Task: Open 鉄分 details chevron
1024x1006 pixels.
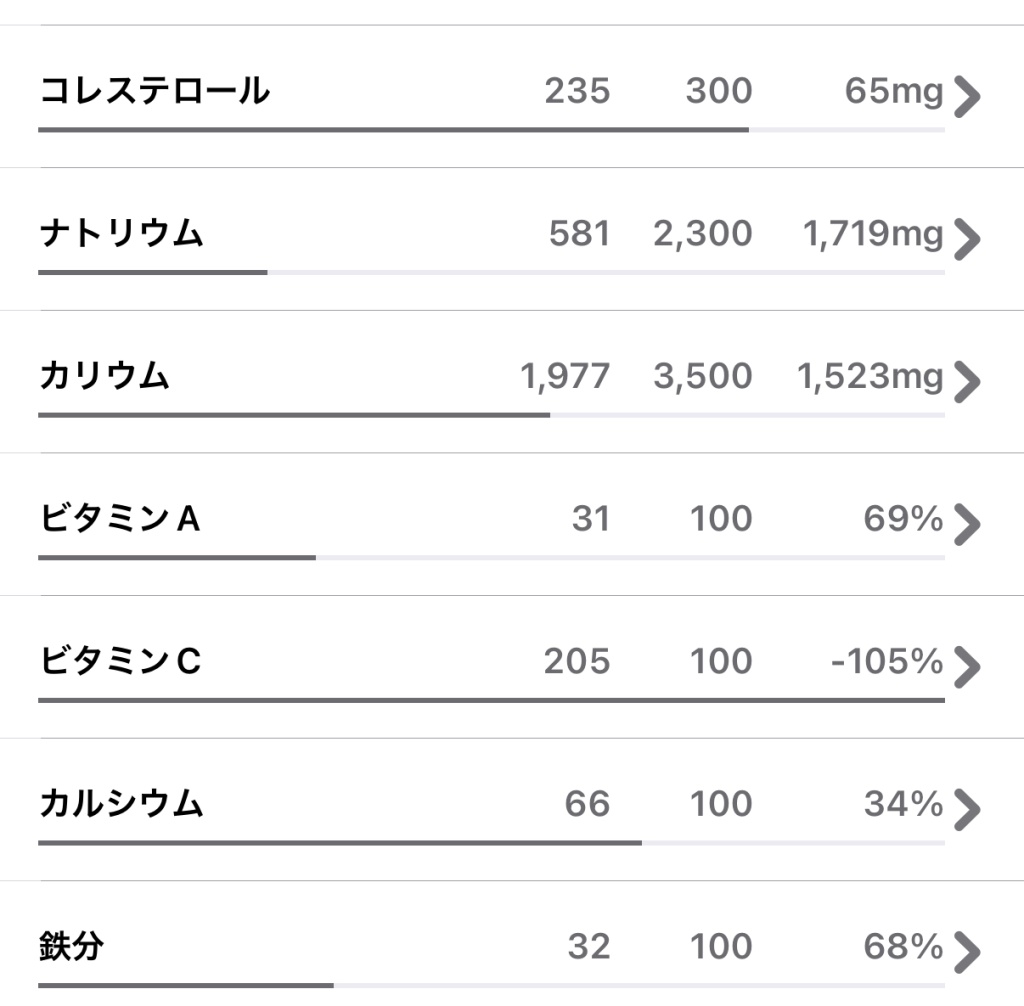Action: click(x=967, y=952)
